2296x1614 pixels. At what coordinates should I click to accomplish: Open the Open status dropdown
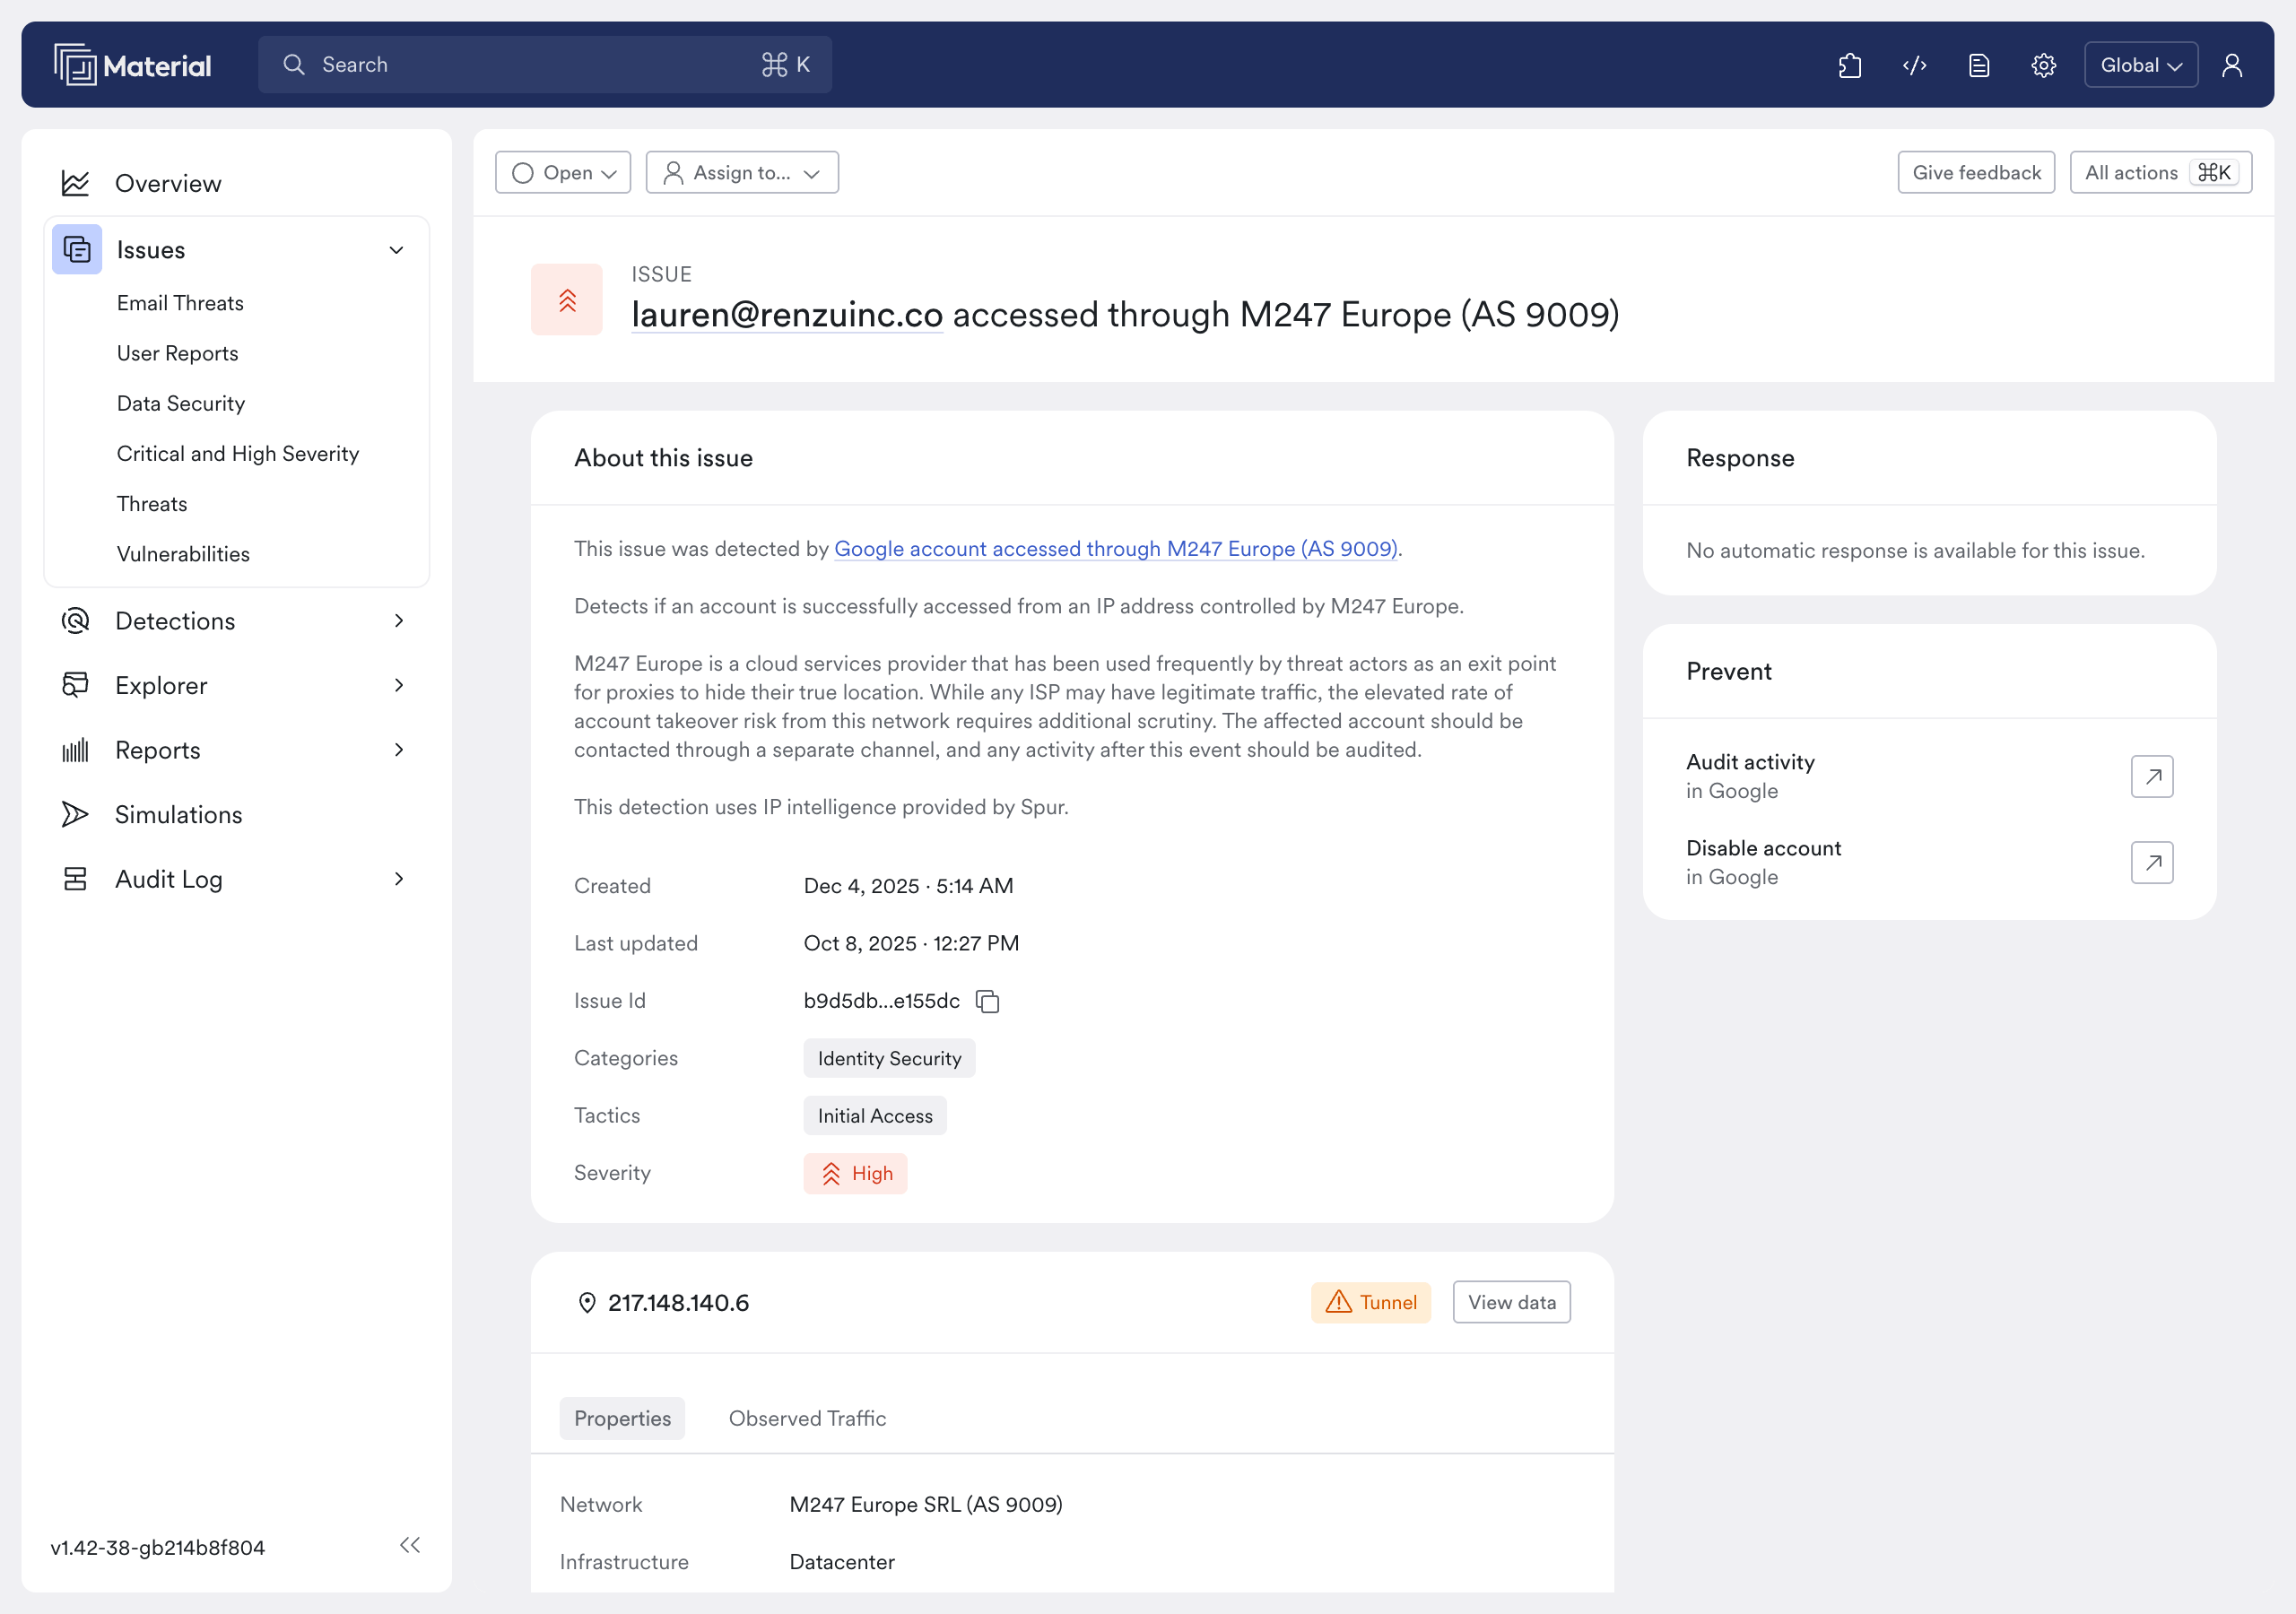563,173
